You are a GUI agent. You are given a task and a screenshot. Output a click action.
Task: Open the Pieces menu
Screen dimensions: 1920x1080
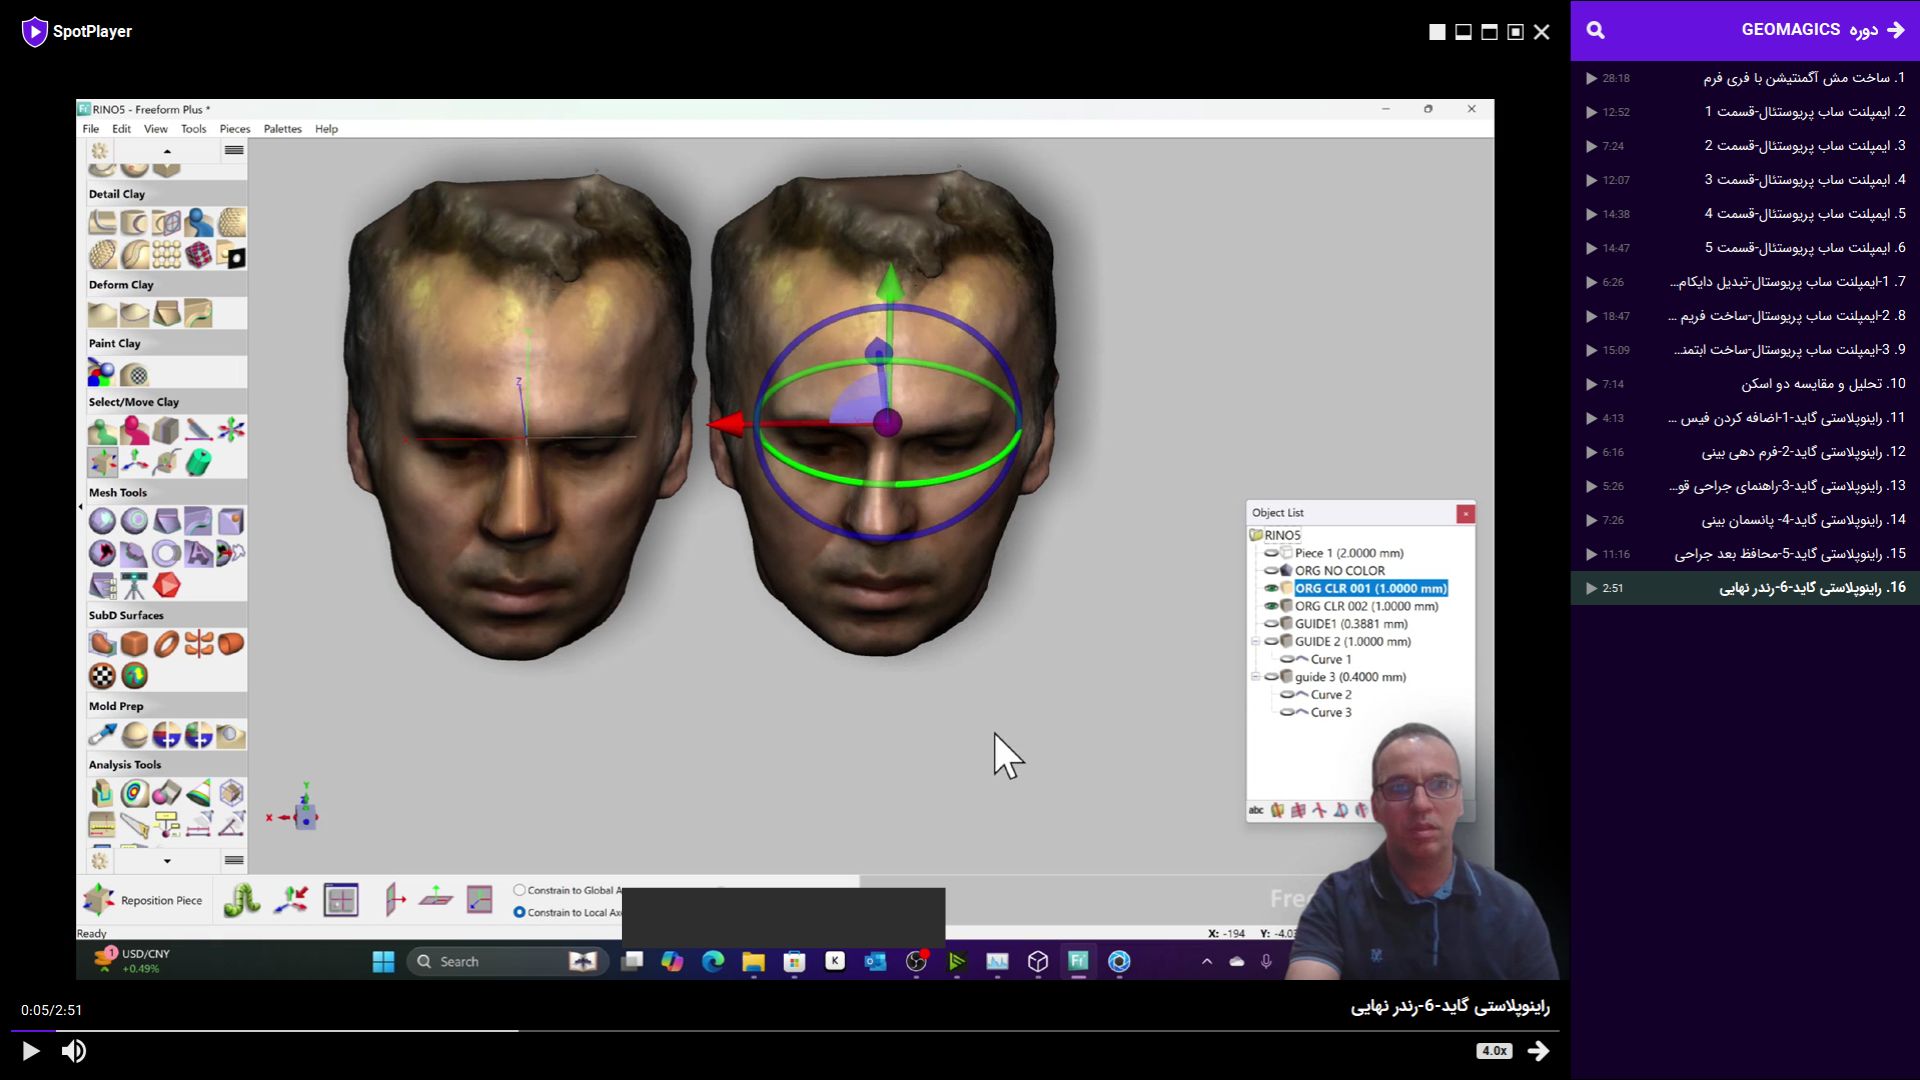[x=235, y=129]
